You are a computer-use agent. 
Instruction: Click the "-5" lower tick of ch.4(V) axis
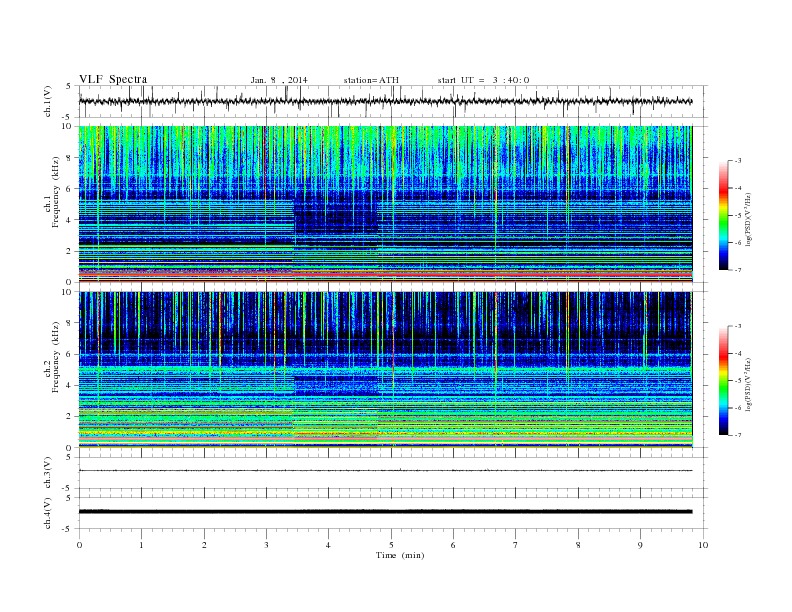coord(67,529)
